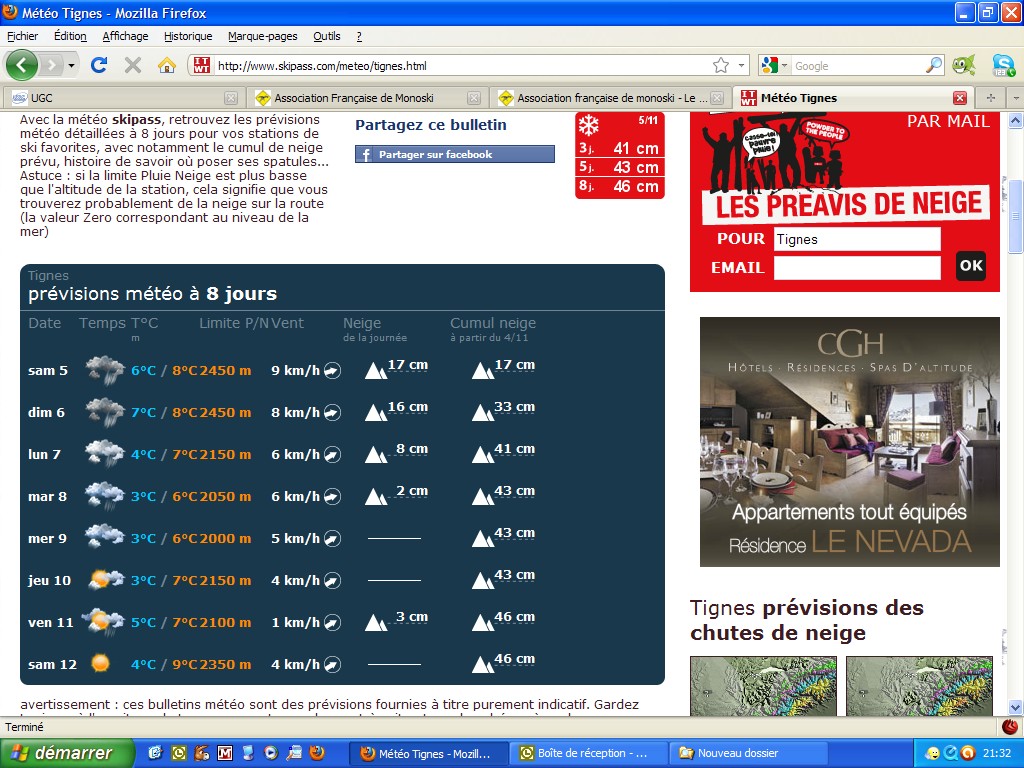Click the page scrollbar down arrow

[x=1016, y=707]
